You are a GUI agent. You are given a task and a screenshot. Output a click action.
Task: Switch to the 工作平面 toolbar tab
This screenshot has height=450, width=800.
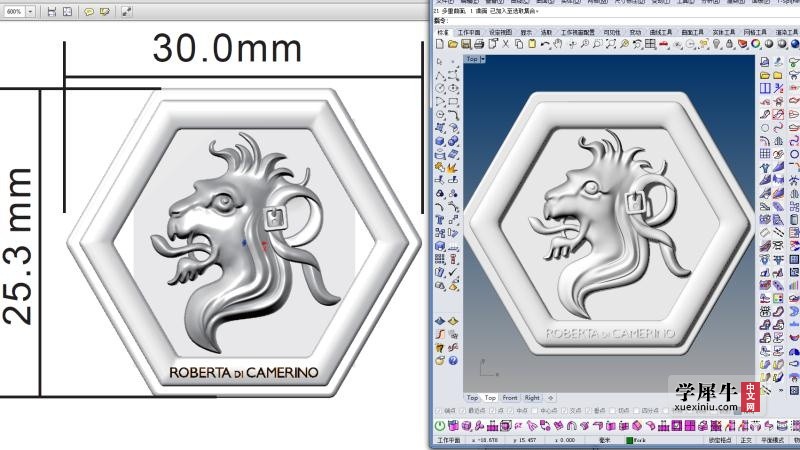click(468, 32)
